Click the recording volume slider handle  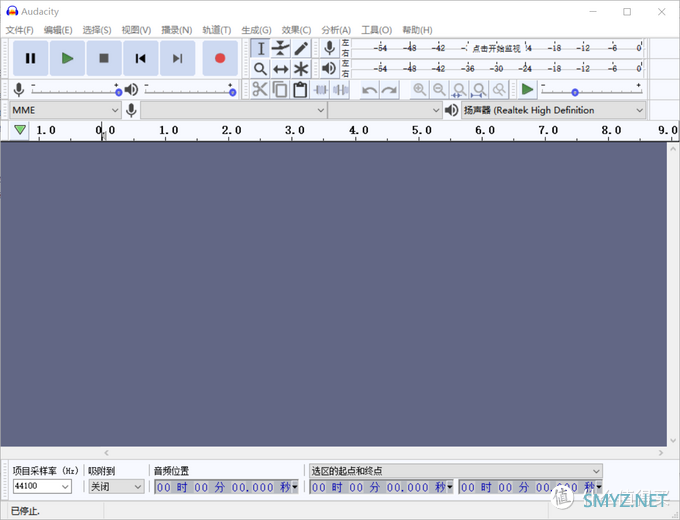(118, 92)
